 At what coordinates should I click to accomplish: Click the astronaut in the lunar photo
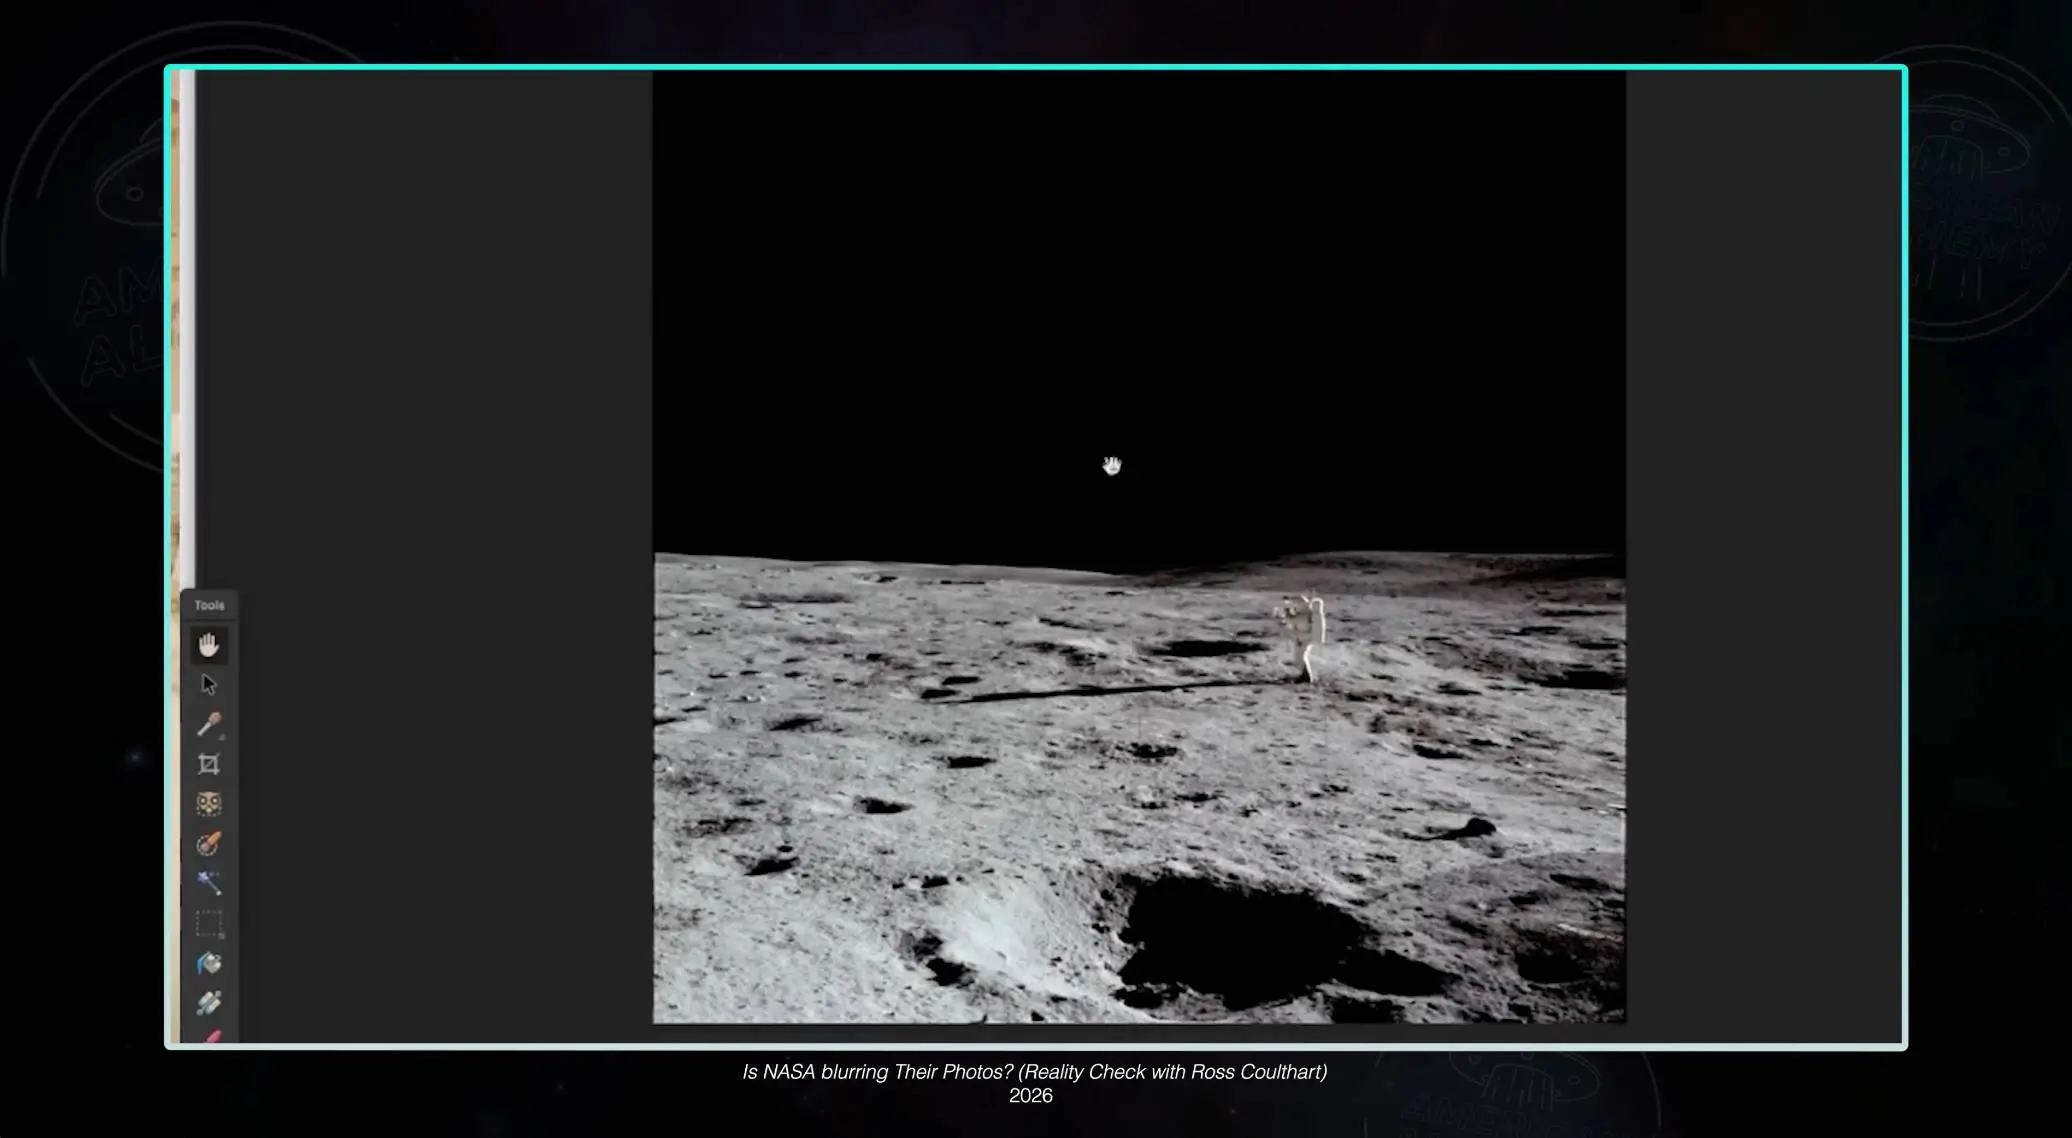pyautogui.click(x=1302, y=636)
